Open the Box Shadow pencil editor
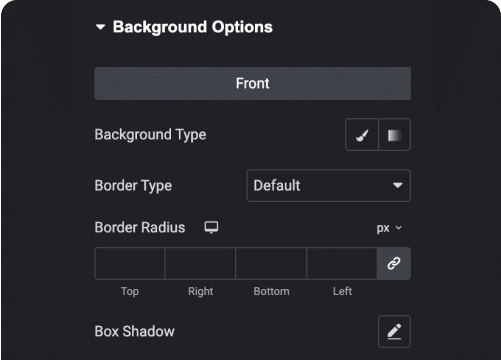The height and width of the screenshot is (360, 501). click(394, 331)
